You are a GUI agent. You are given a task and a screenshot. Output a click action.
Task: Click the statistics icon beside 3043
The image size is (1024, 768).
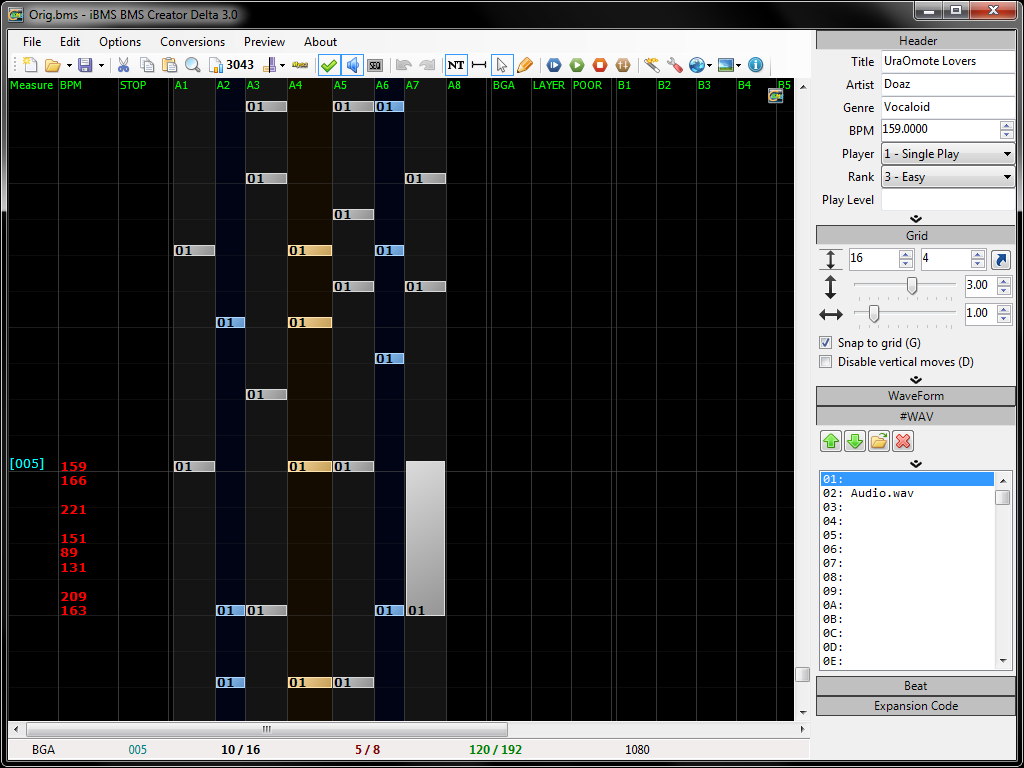216,65
